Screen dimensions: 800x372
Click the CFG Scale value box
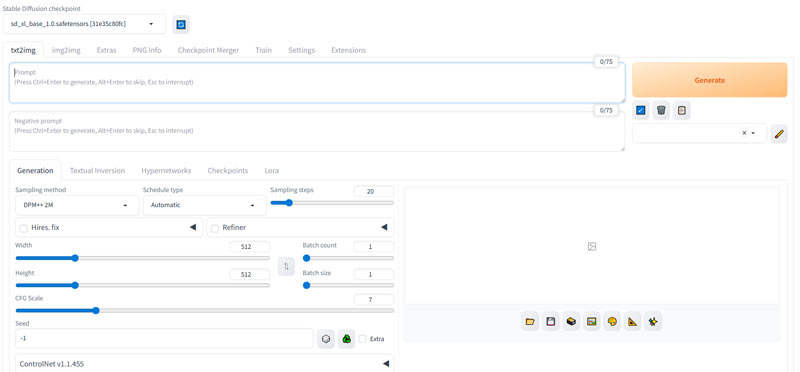click(x=373, y=300)
